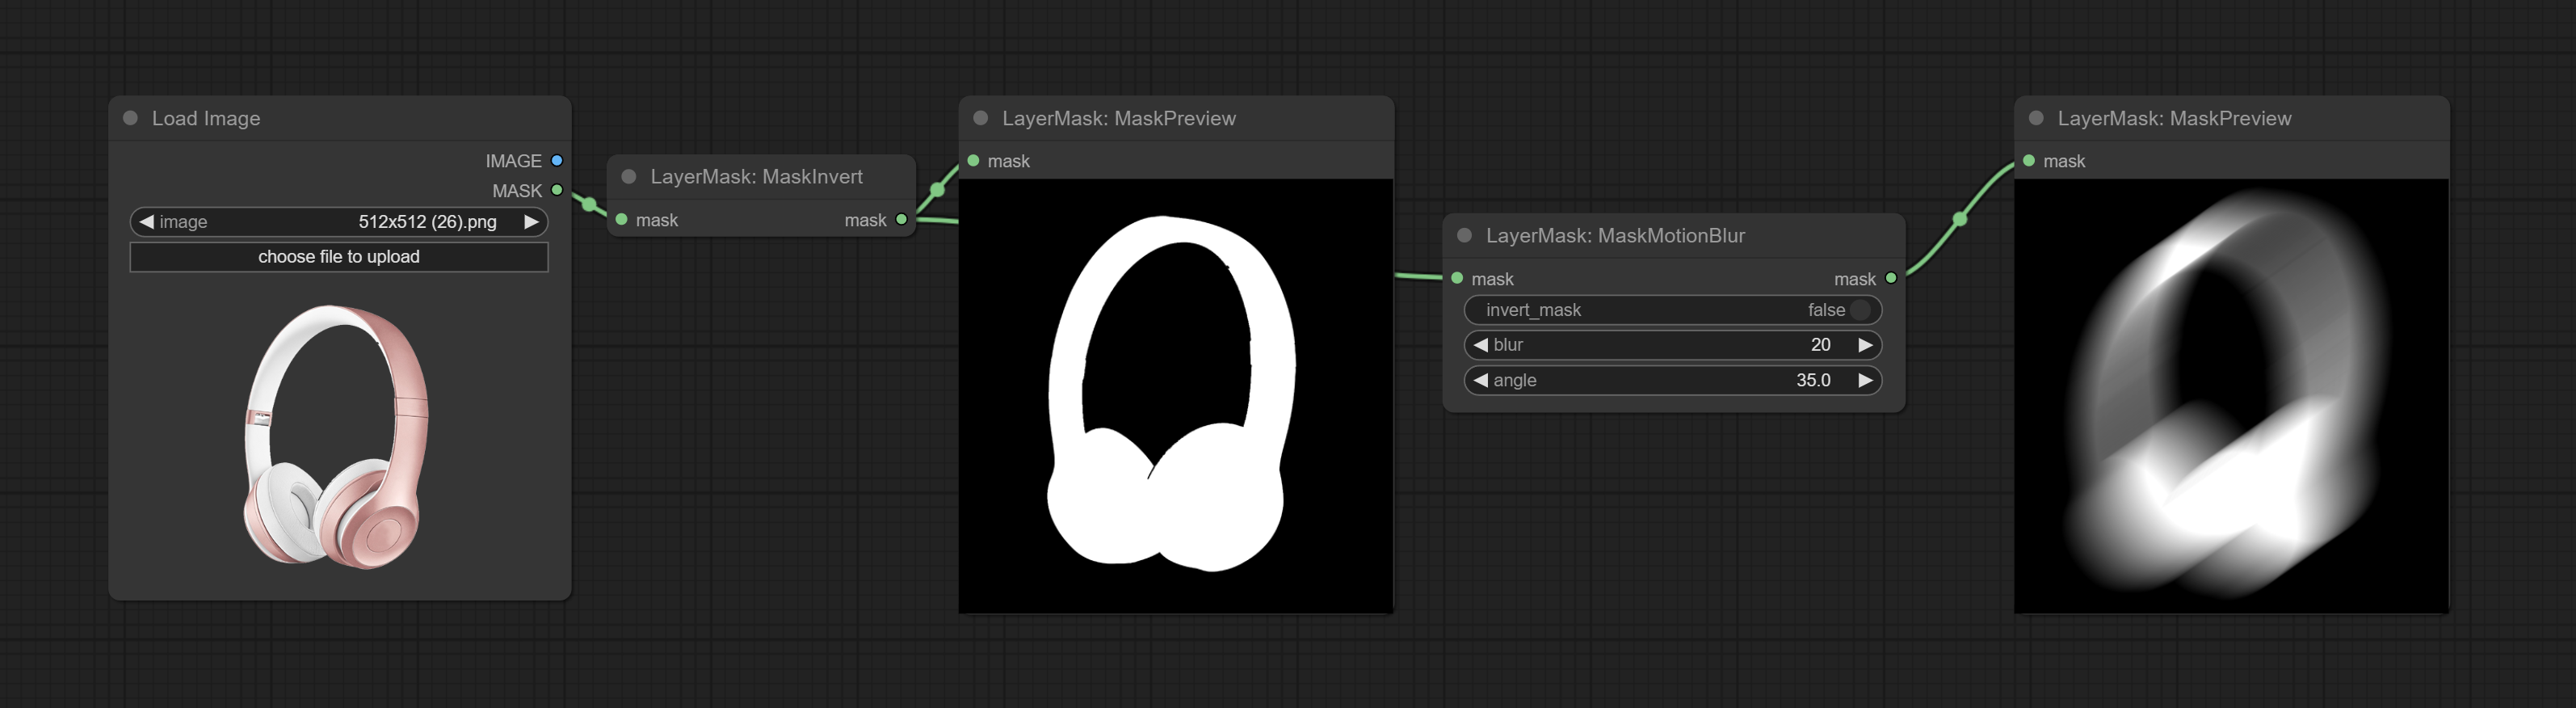The image size is (2576, 708).
Task: Collapse the first MaskPreview node dot
Action: pos(981,118)
